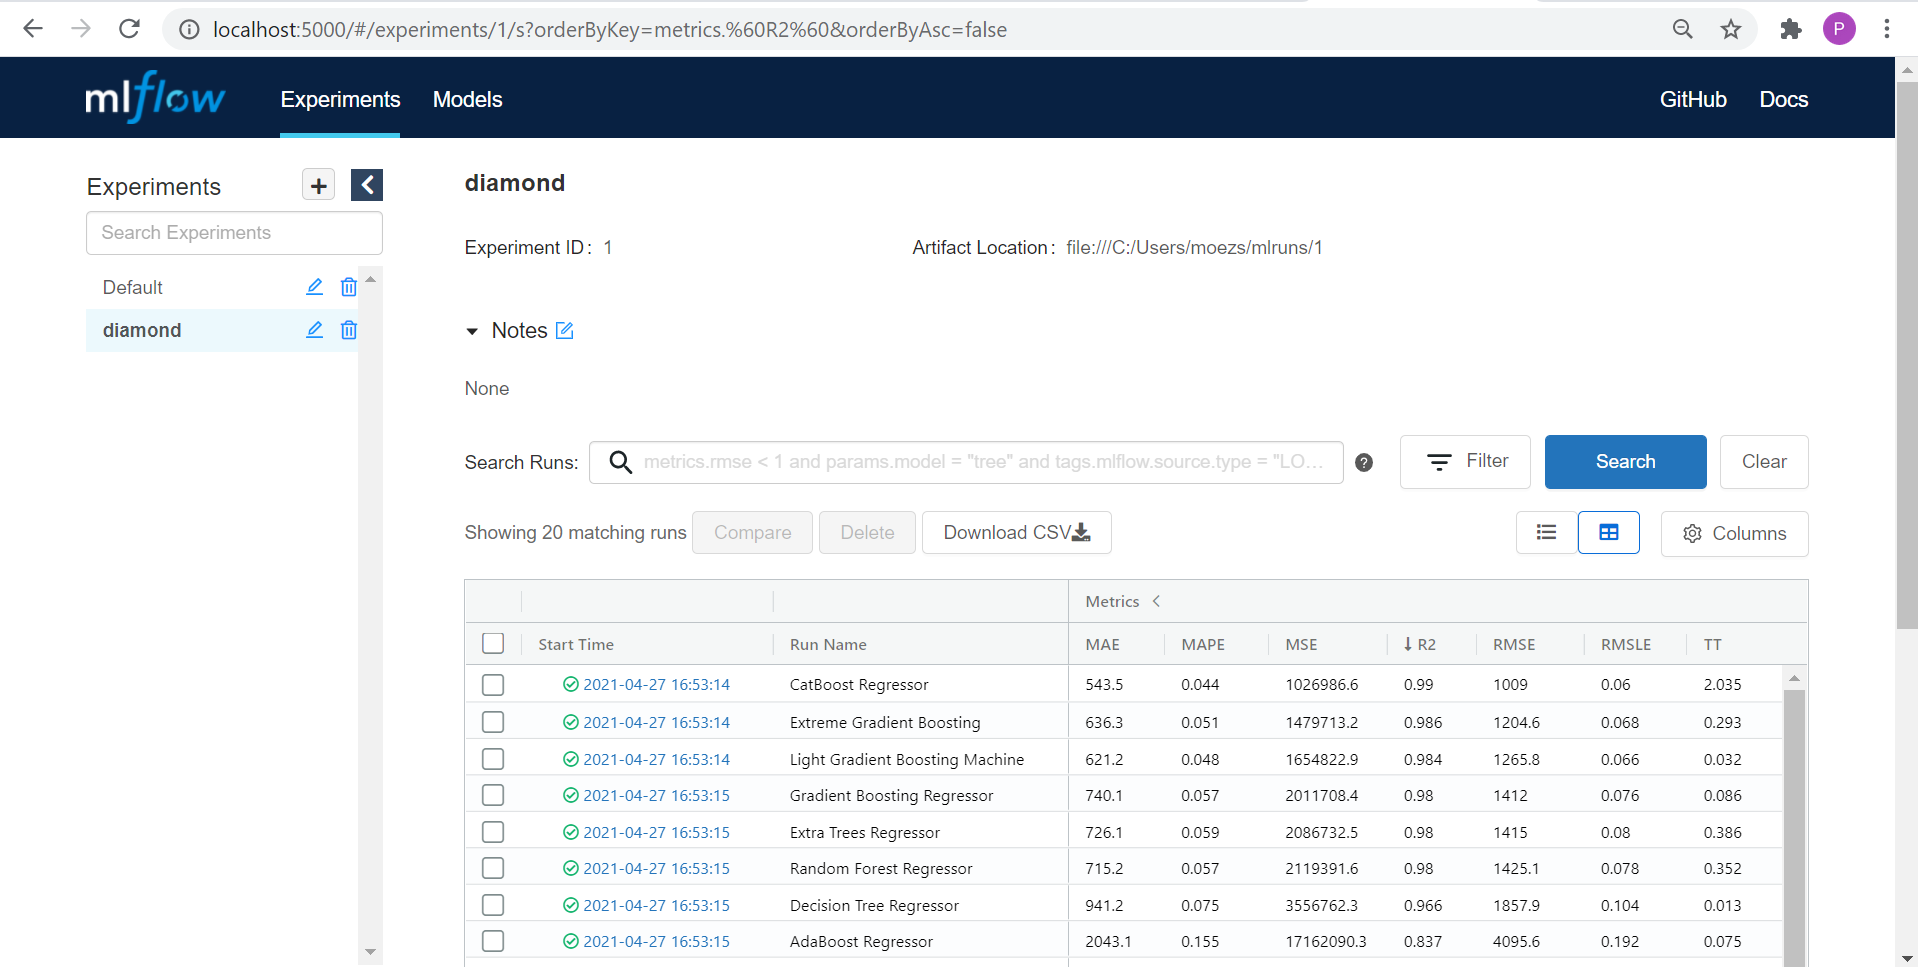Edit Notes using the pencil icon
The image size is (1918, 967).
[565, 330]
